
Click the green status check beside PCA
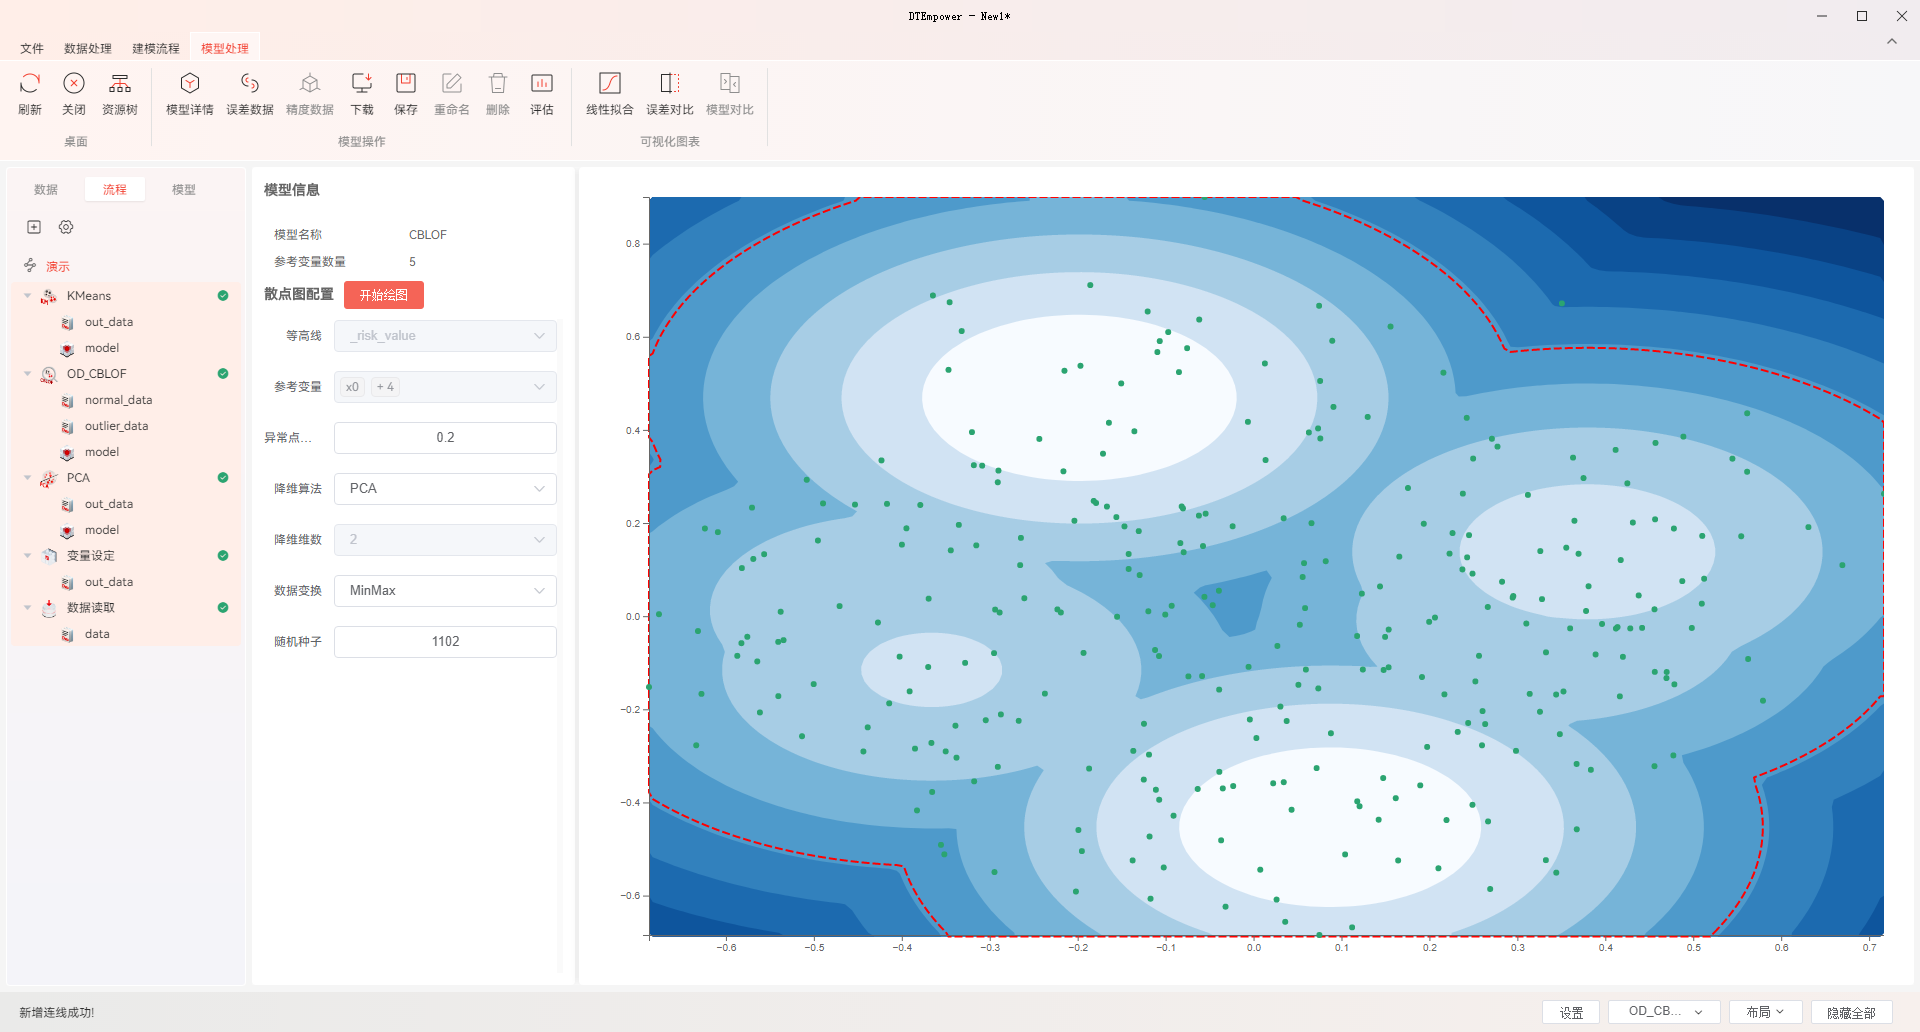click(x=223, y=478)
